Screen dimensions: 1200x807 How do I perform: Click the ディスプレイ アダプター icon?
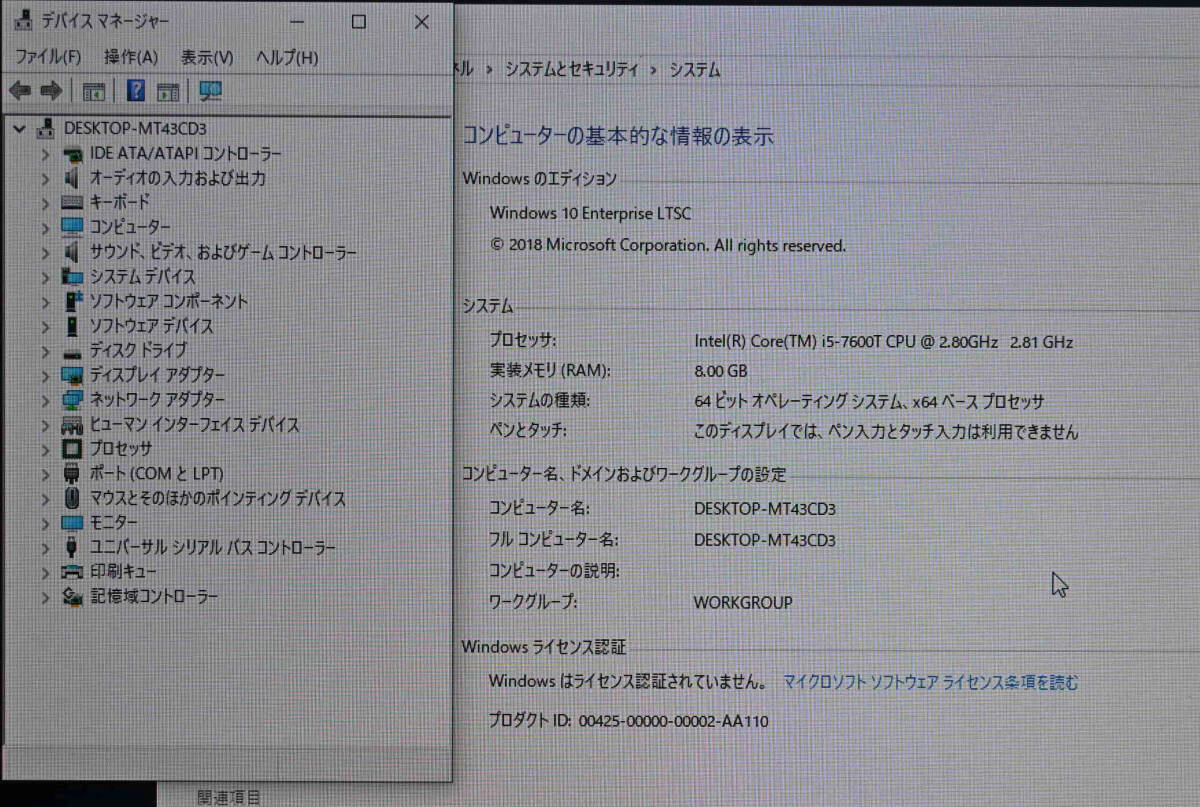pyautogui.click(x=73, y=375)
